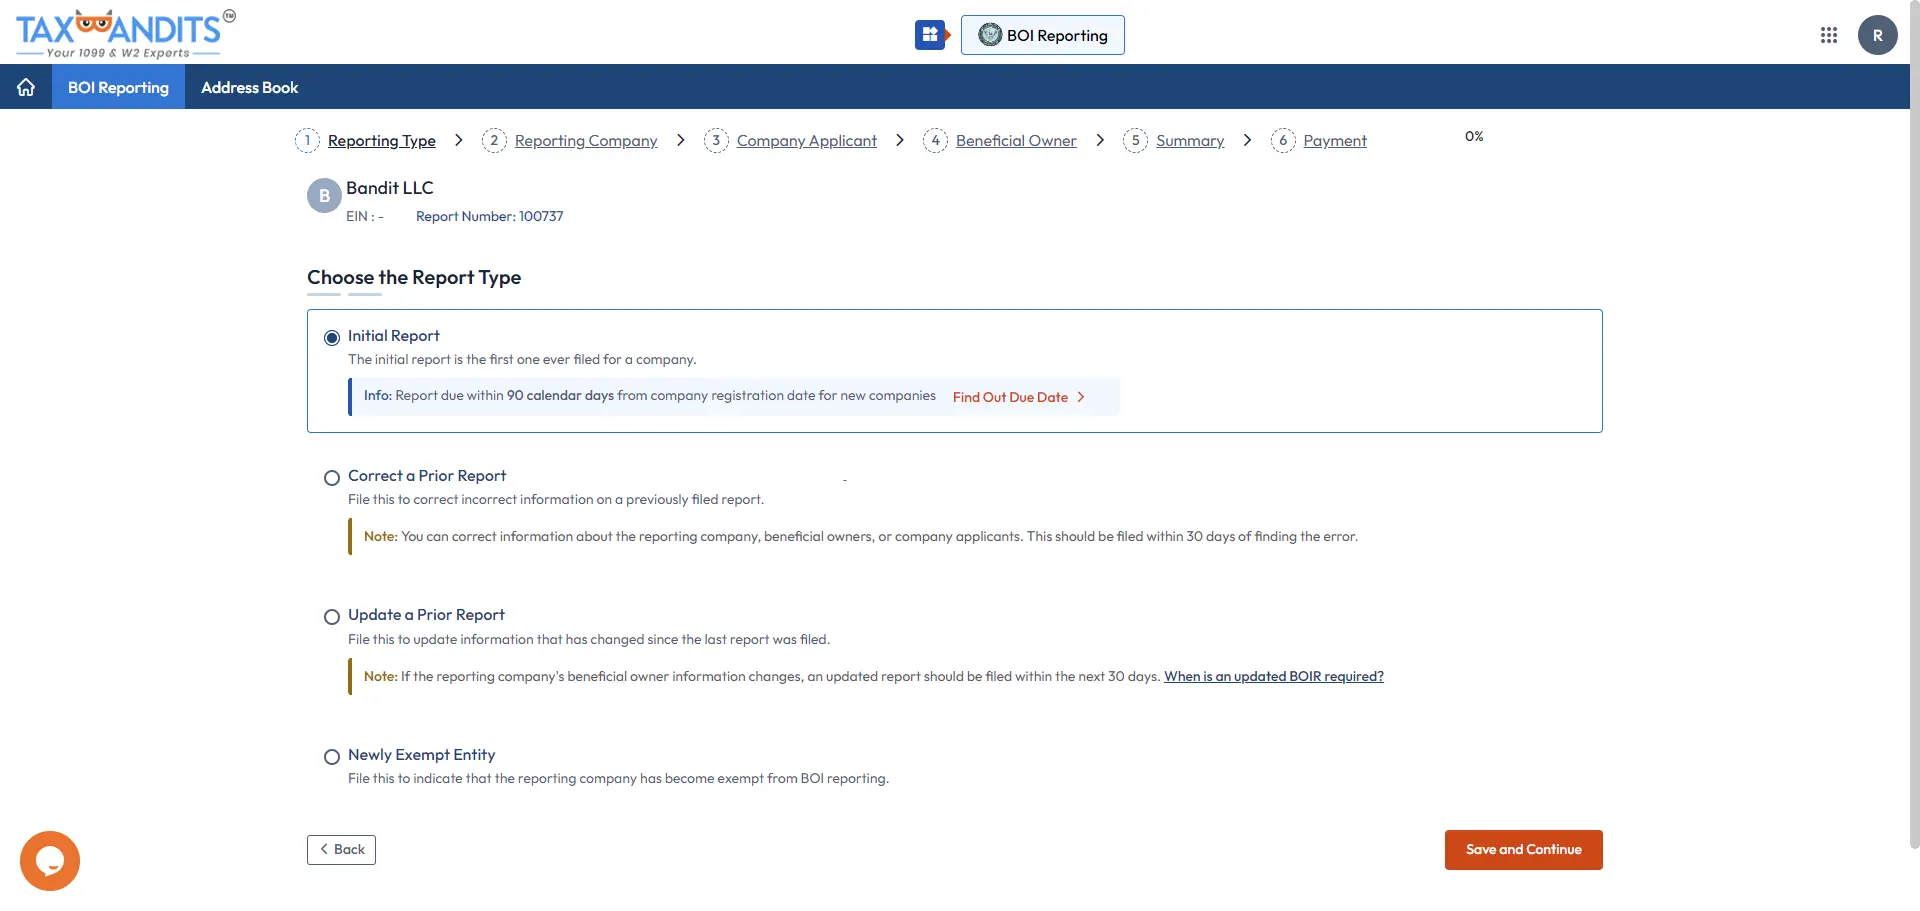Open the chat support bubble
The image size is (1920, 911).
click(x=49, y=860)
